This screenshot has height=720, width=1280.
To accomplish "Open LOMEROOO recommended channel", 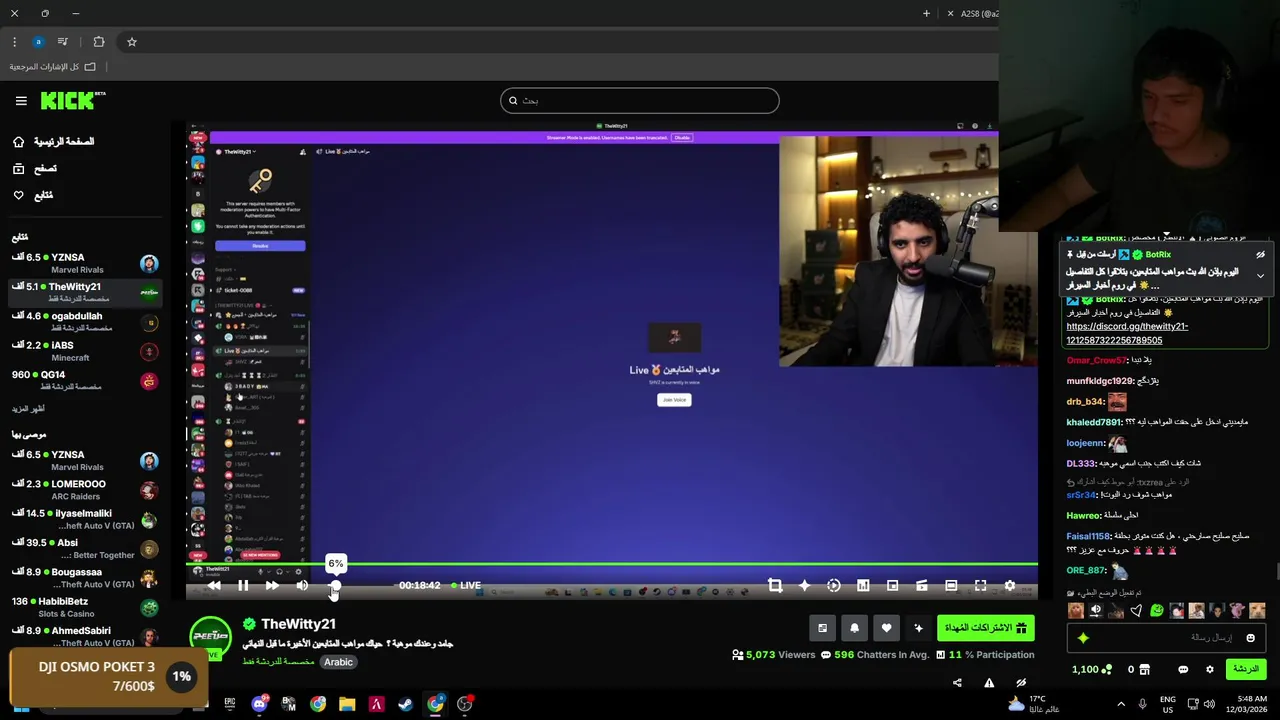I will coord(85,490).
